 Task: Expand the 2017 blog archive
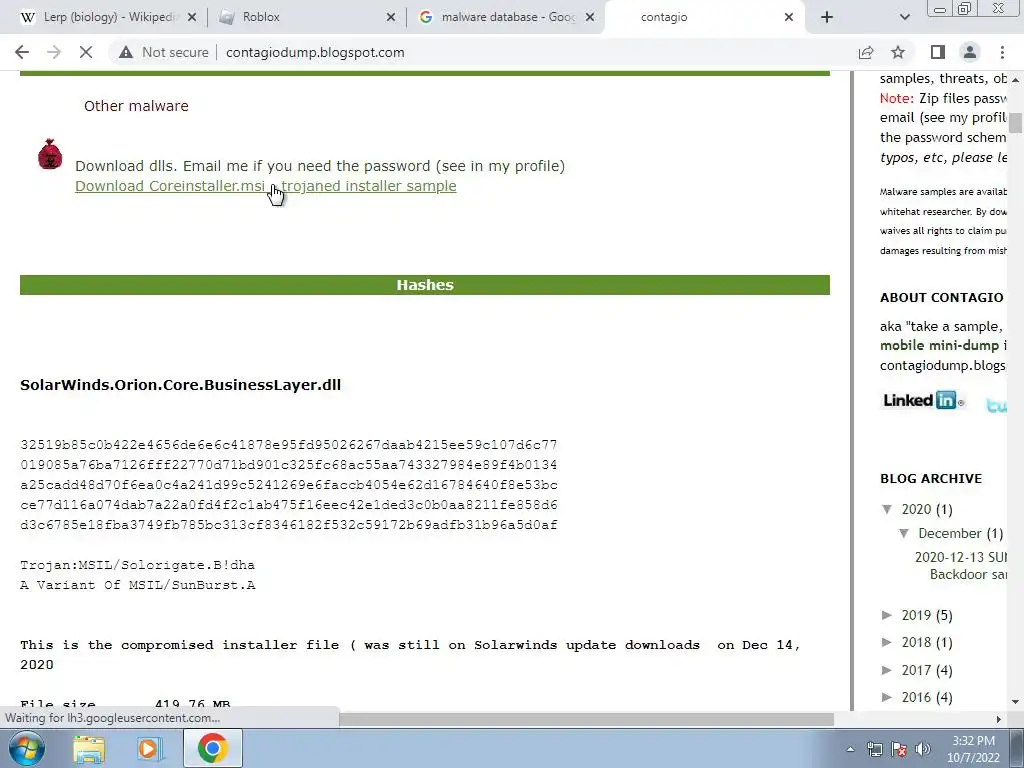click(x=887, y=669)
